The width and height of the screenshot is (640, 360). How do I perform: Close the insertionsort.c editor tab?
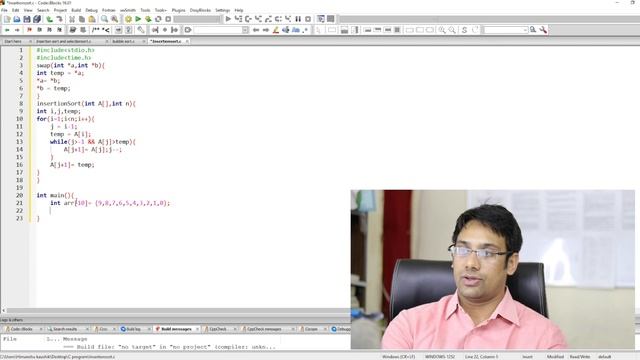click(187, 42)
